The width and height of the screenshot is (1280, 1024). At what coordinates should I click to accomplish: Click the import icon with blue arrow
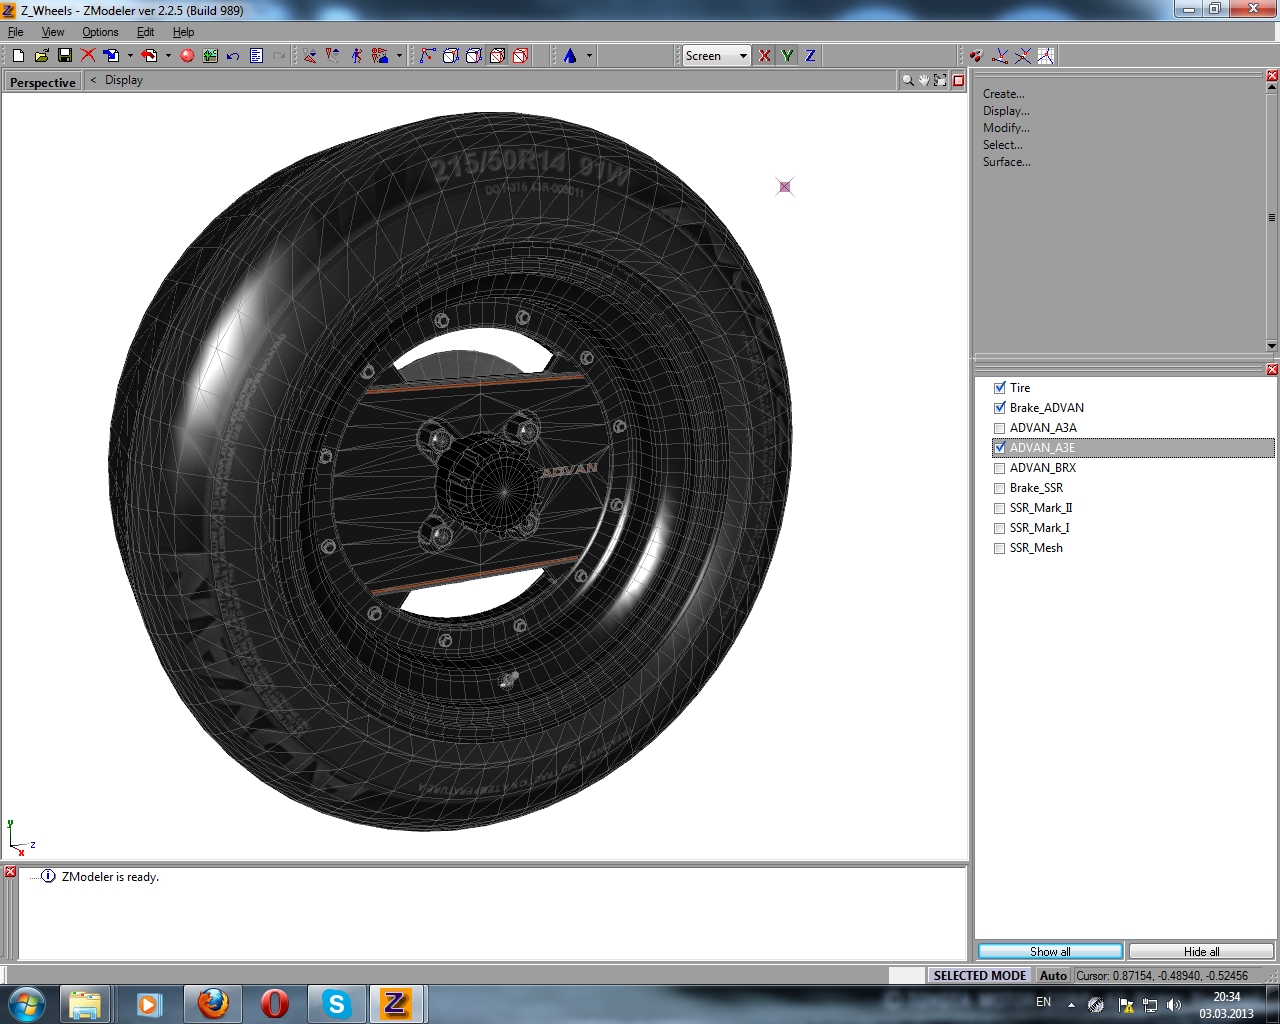[112, 56]
